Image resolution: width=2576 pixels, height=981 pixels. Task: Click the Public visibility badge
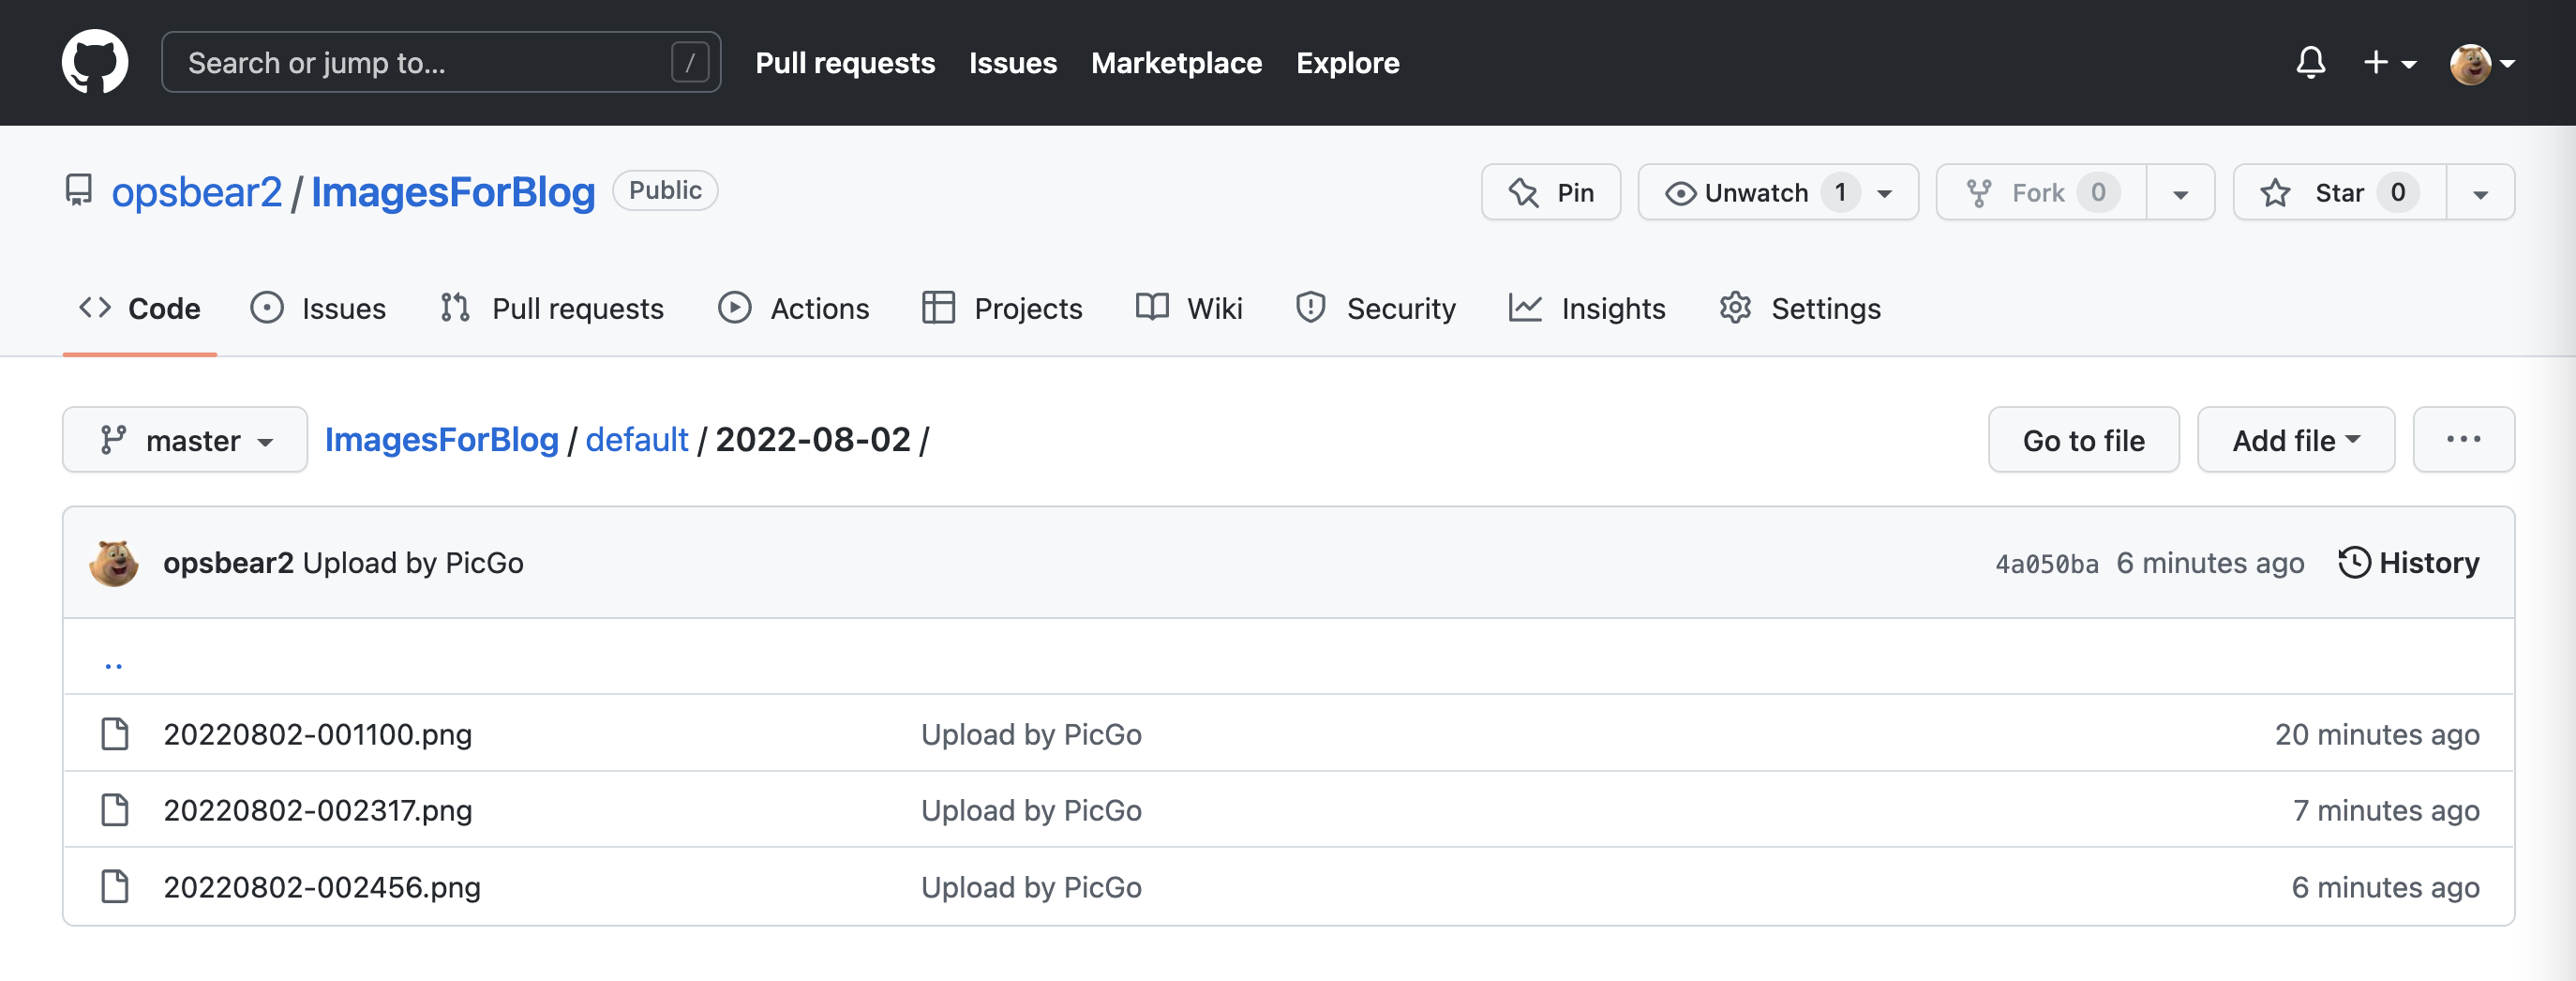tap(665, 190)
